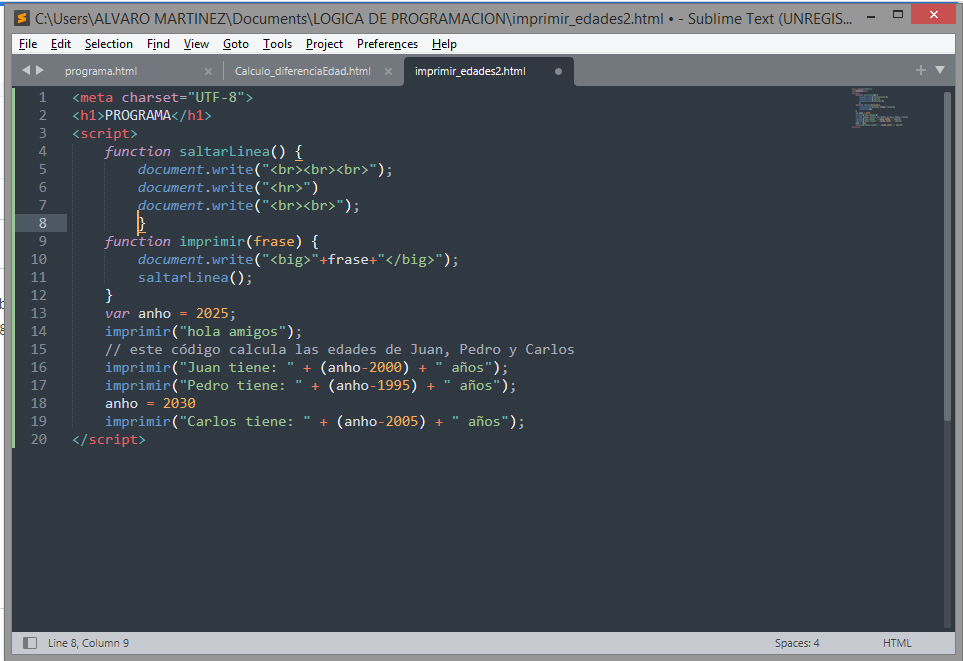Click the unsaved dot on imprimir_edades2.html tab
The height and width of the screenshot is (661, 963).
[x=558, y=71]
